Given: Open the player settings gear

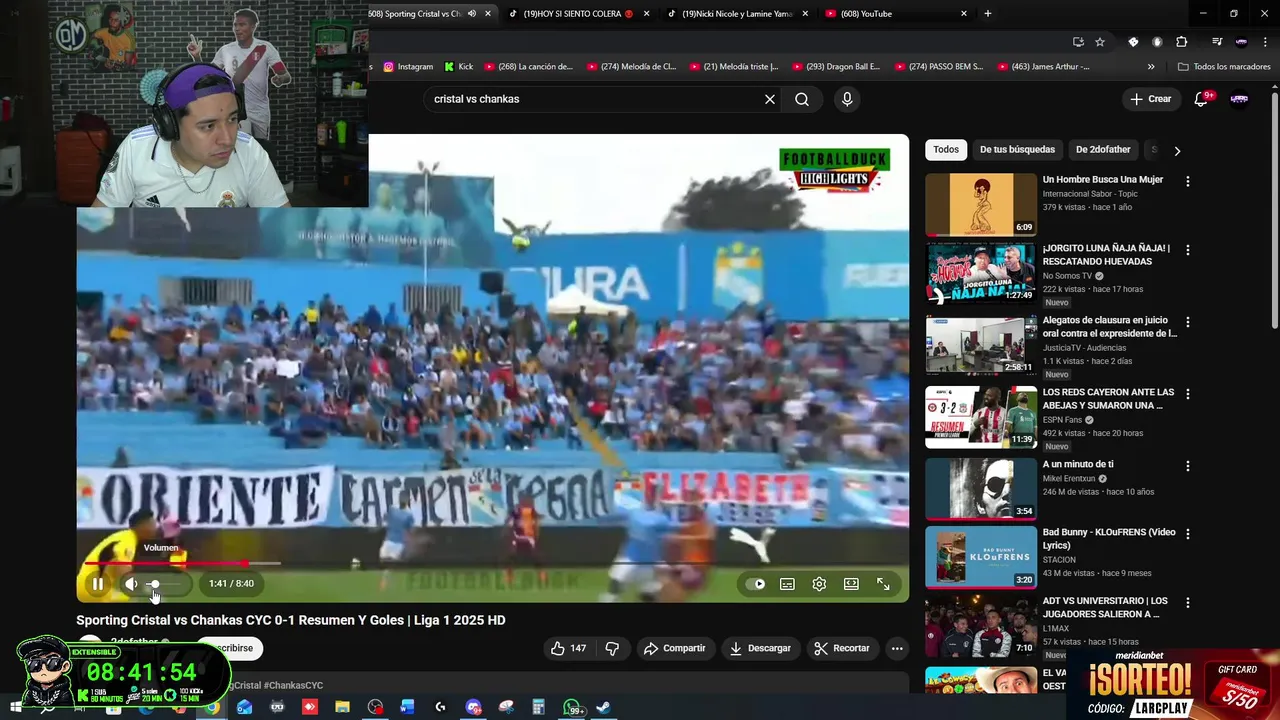Looking at the screenshot, I should click(x=819, y=584).
